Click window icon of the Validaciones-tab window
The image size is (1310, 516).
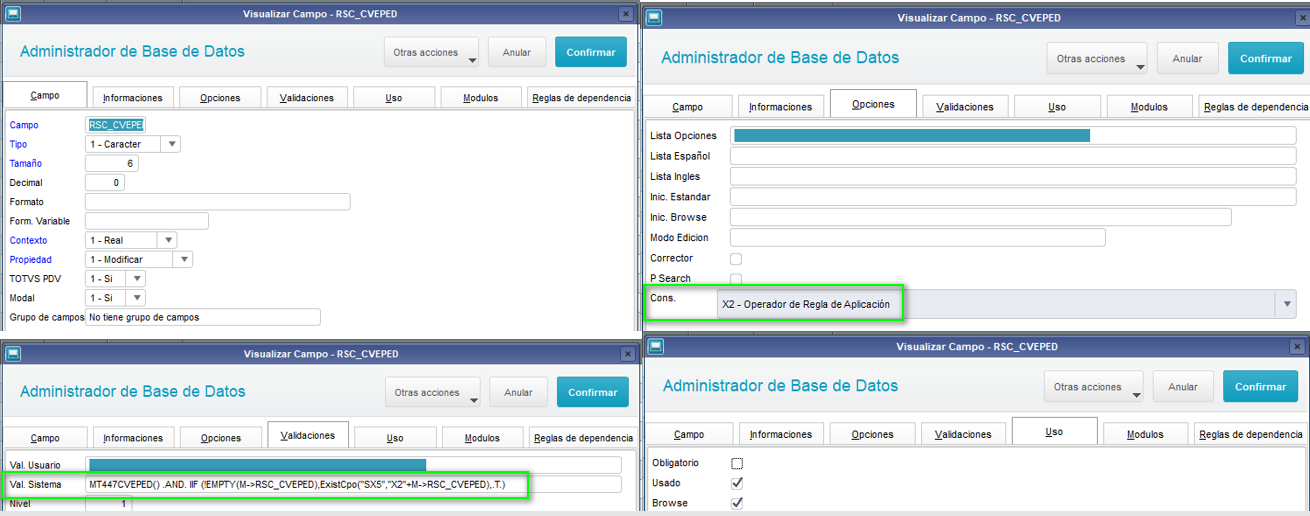point(13,354)
